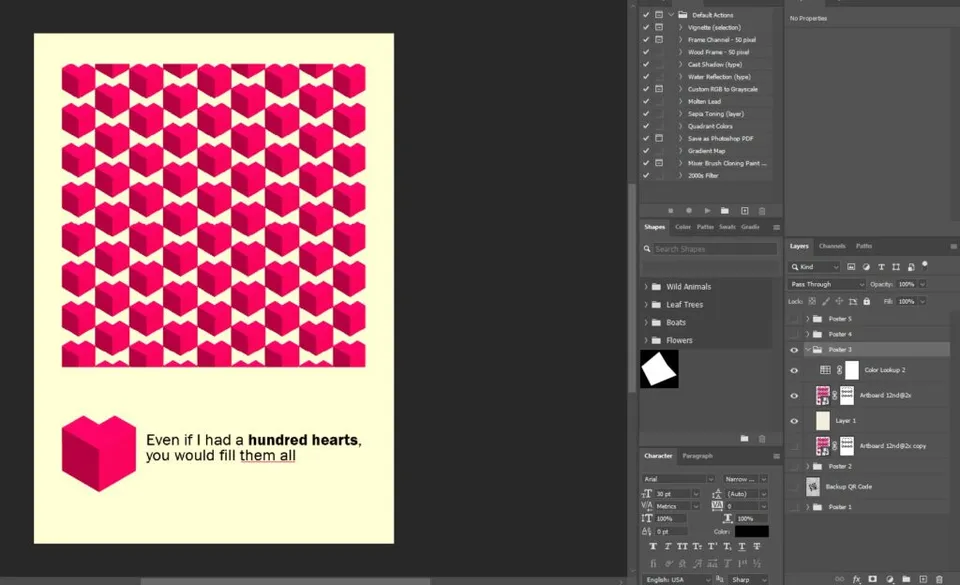The image size is (960, 585).
Task: Collapse the Poster 3 group
Action: 808,349
